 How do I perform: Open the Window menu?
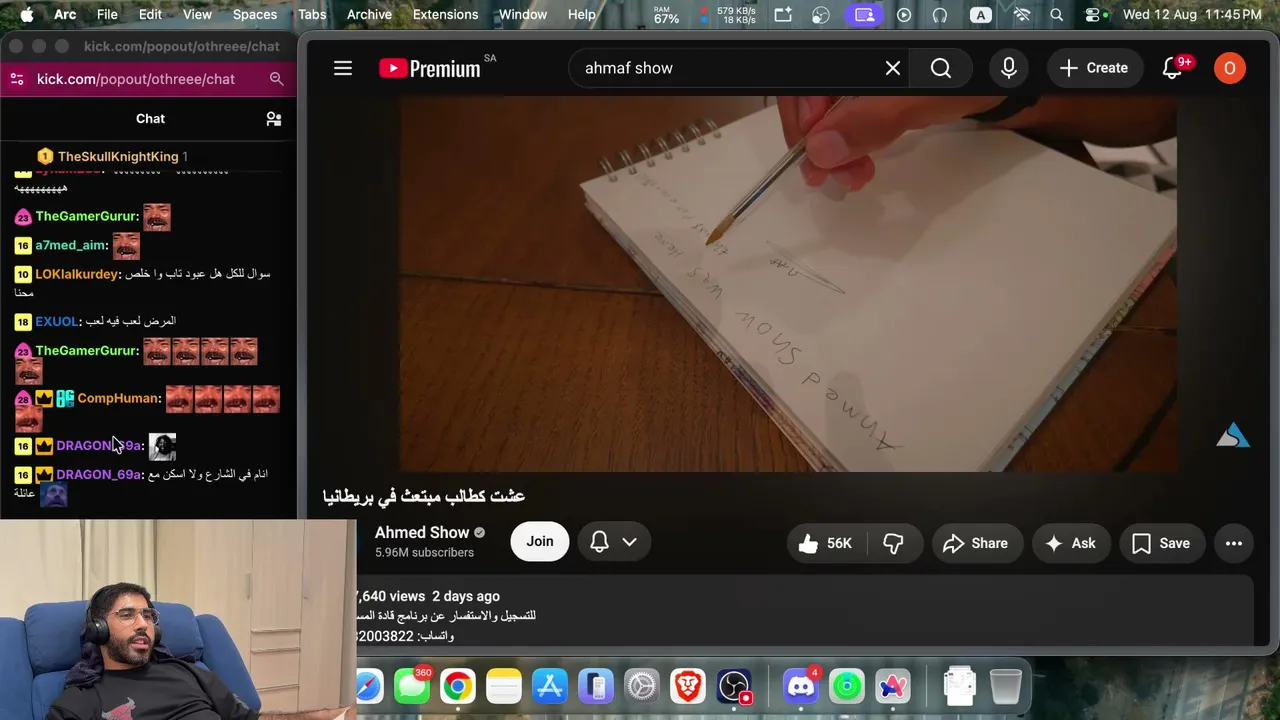(523, 14)
